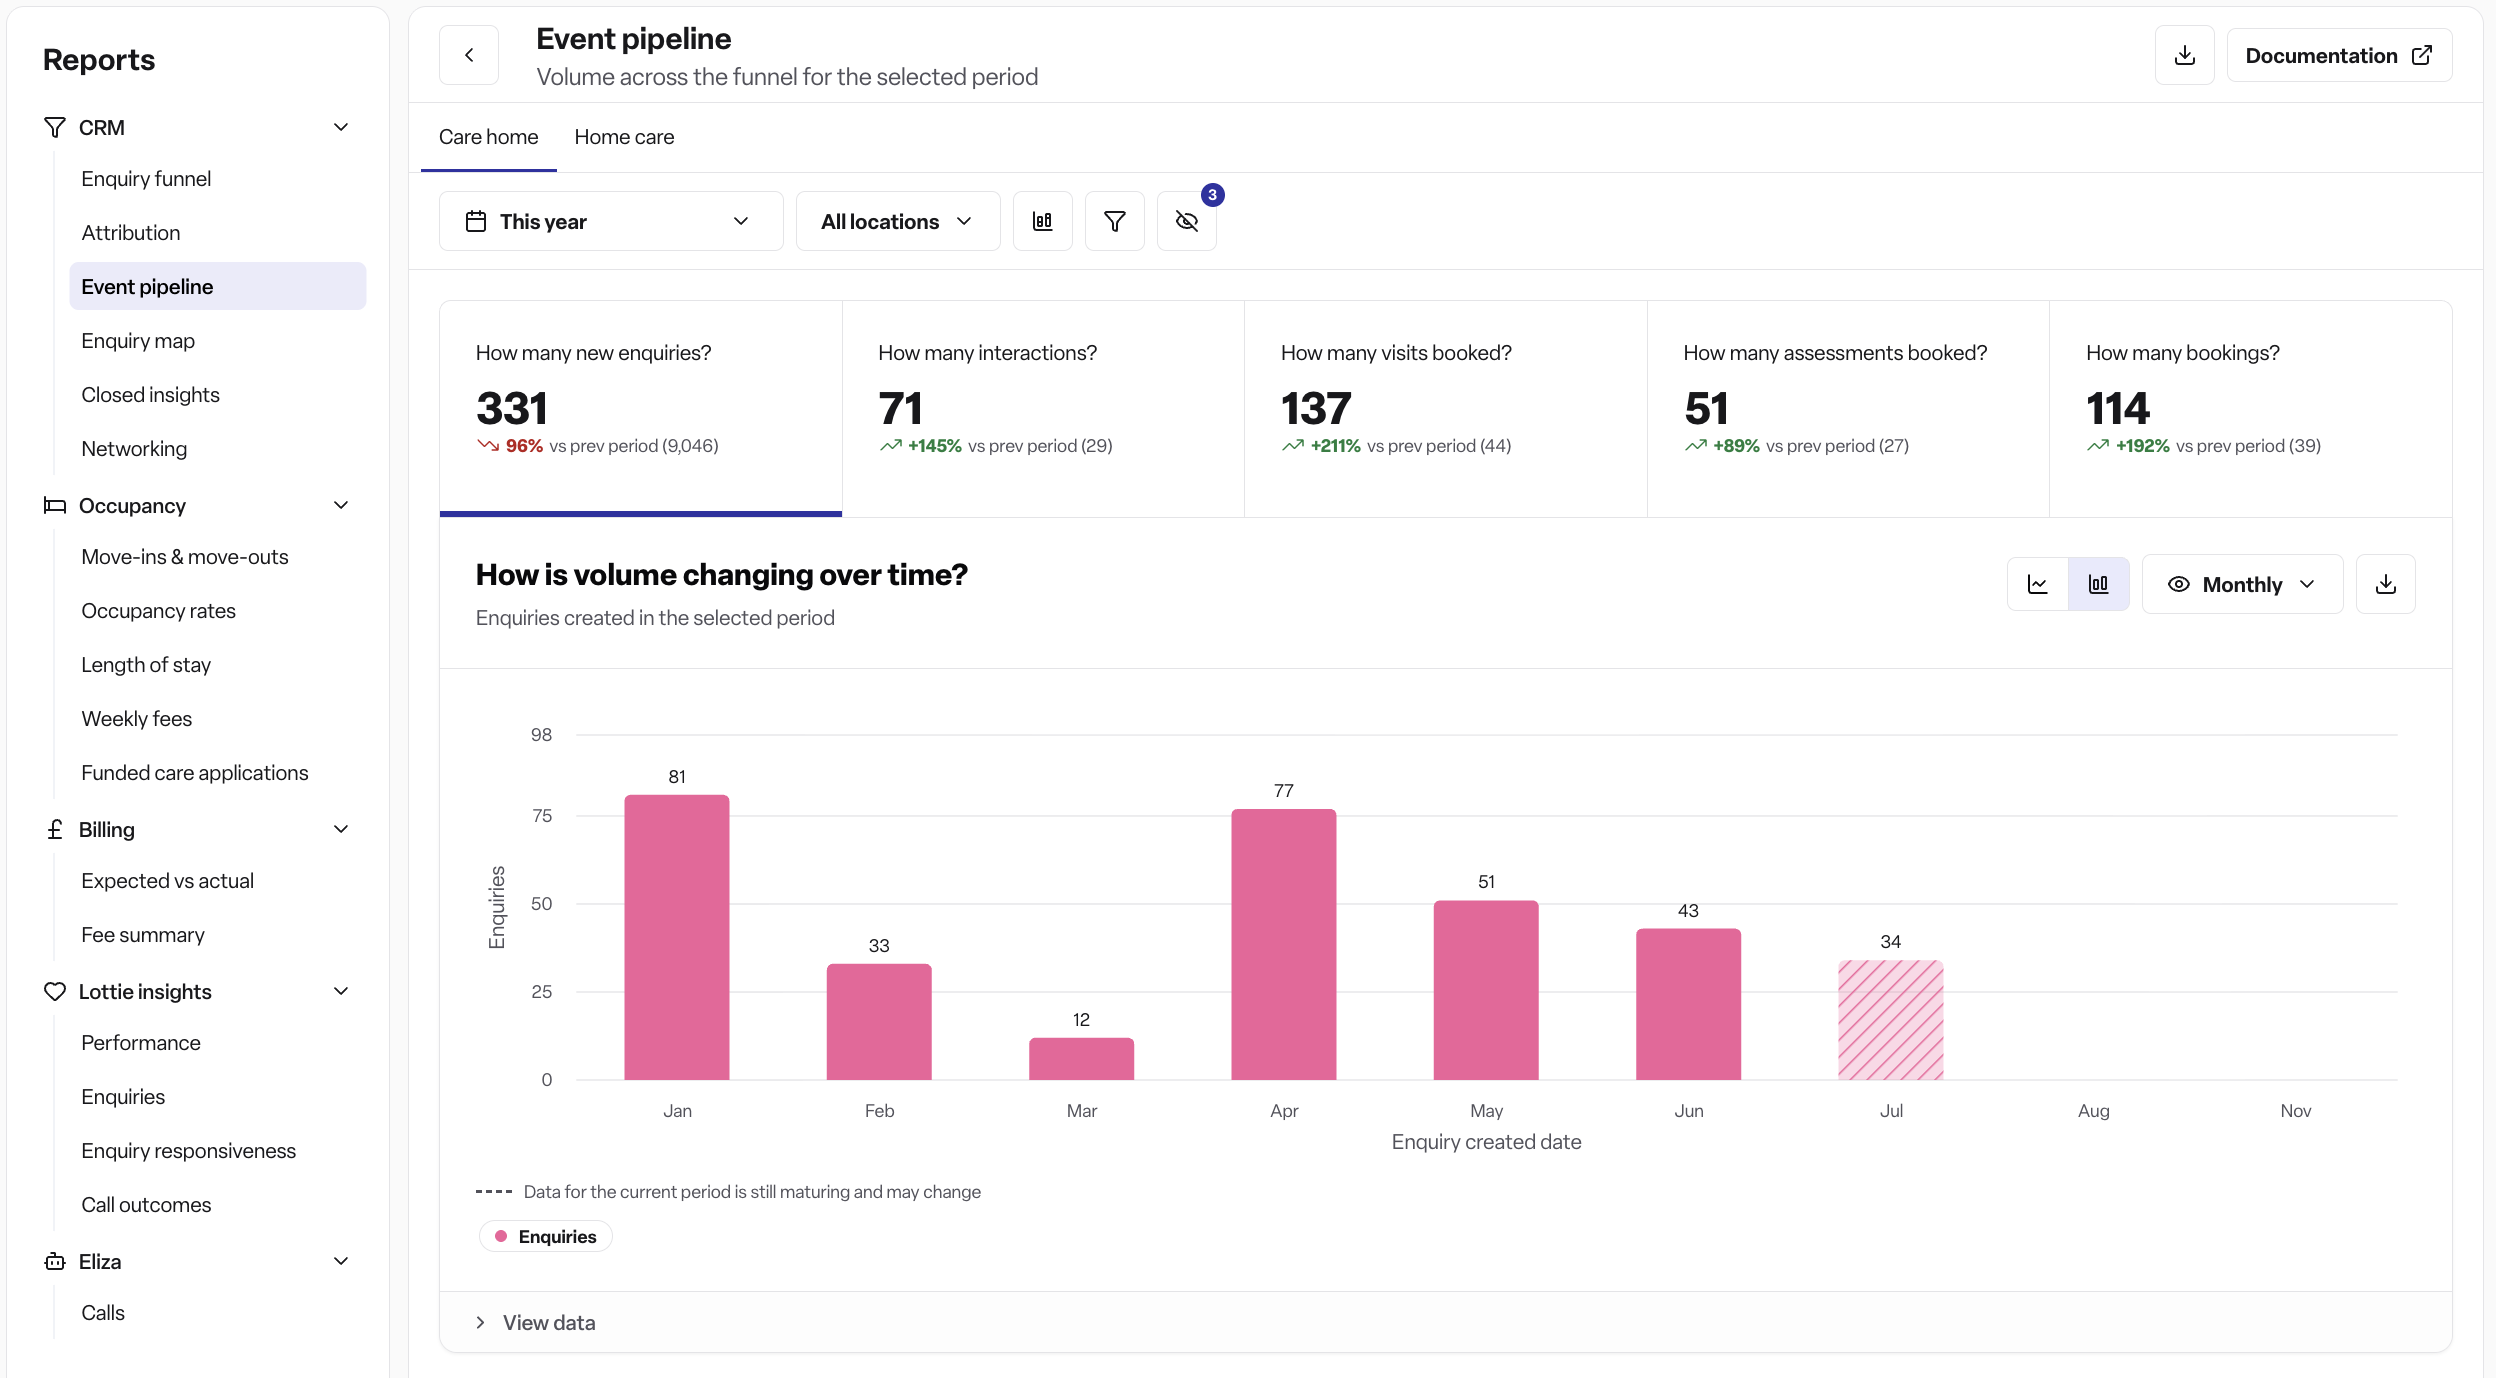
Task: Collapse the Billing section
Action: tap(341, 829)
